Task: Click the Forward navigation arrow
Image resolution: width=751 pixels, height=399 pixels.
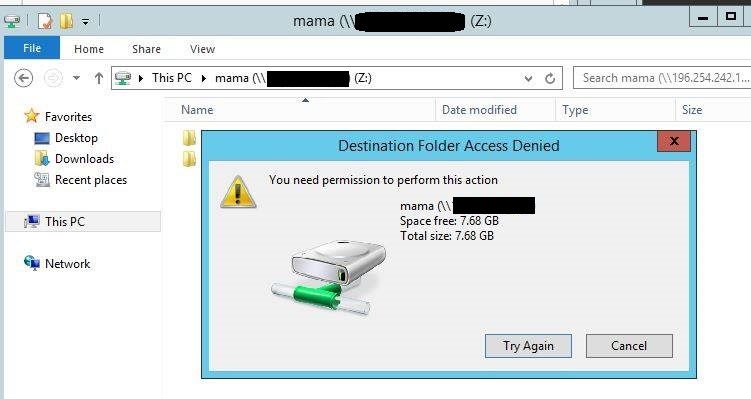Action: 53,78
